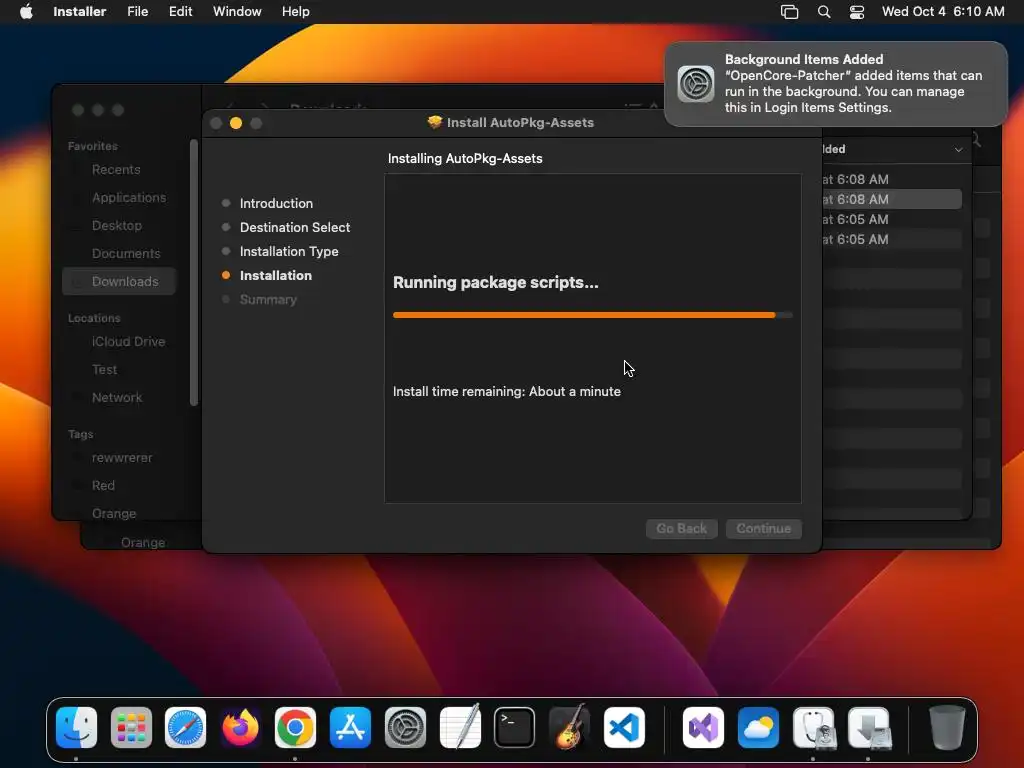Select Downloads in Finder sidebar
The width and height of the screenshot is (1024, 768).
(120, 281)
